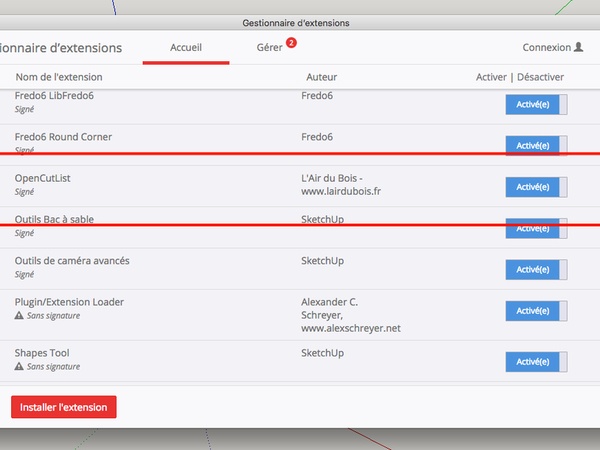Select the Plugin/Extension Loader name
Viewport: 600px width, 450px height.
point(69,302)
